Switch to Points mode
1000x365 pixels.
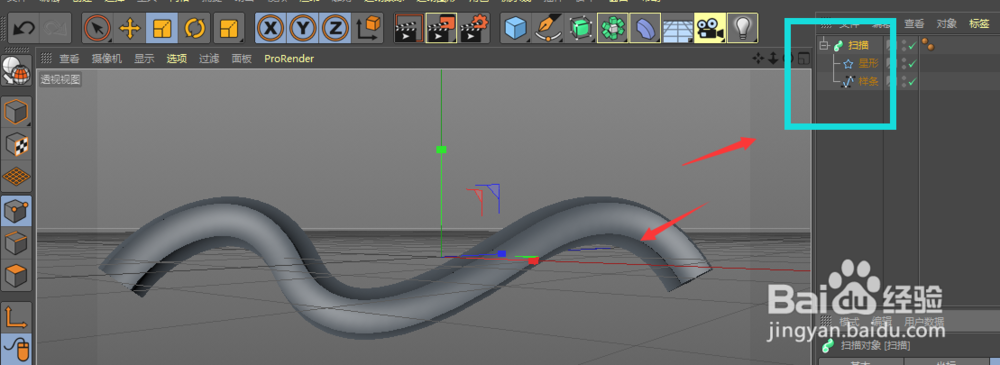tap(17, 211)
